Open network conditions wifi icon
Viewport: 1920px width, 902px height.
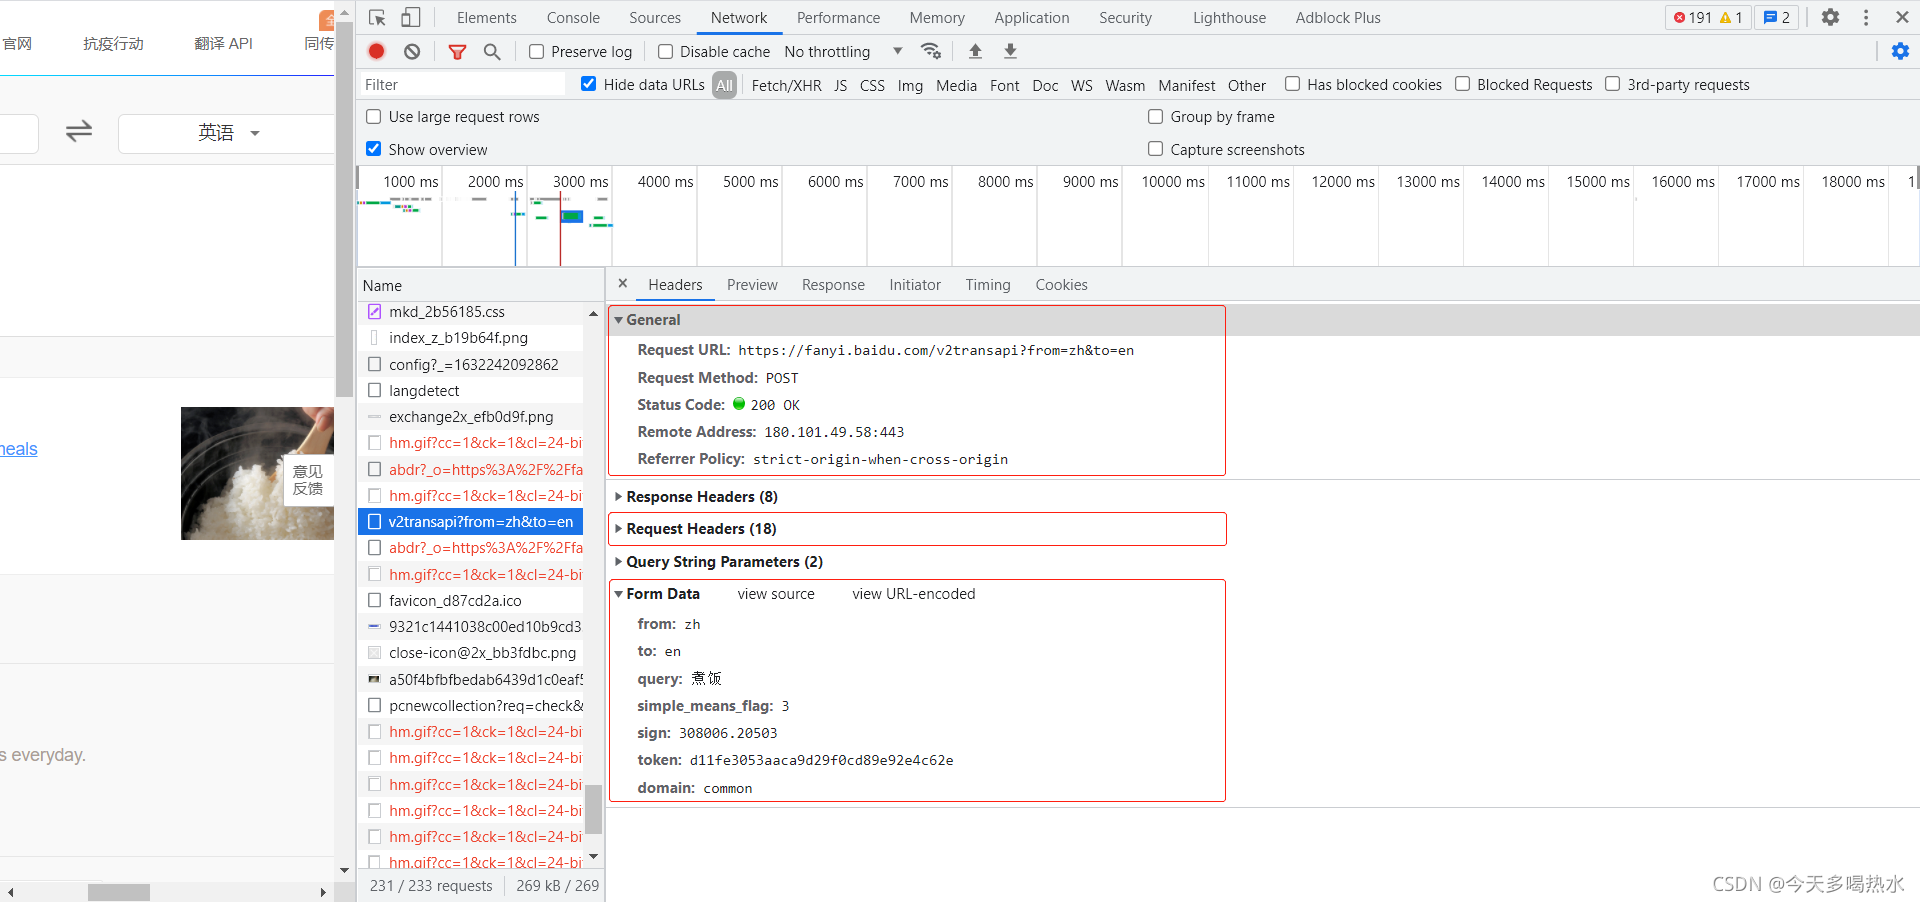click(x=931, y=51)
